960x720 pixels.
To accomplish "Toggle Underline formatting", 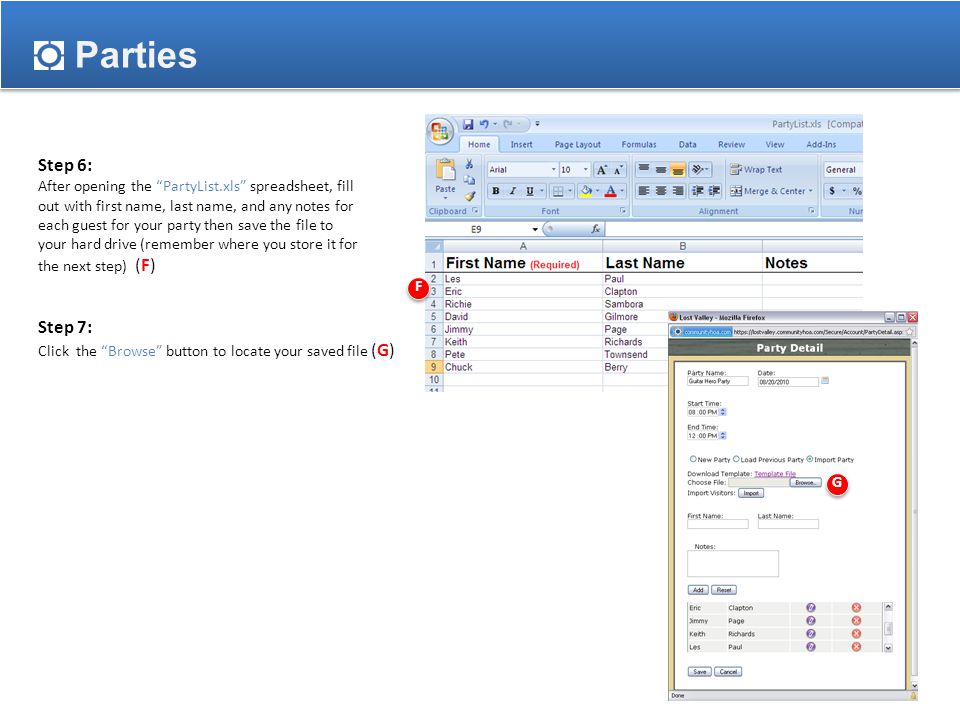I will [x=530, y=191].
